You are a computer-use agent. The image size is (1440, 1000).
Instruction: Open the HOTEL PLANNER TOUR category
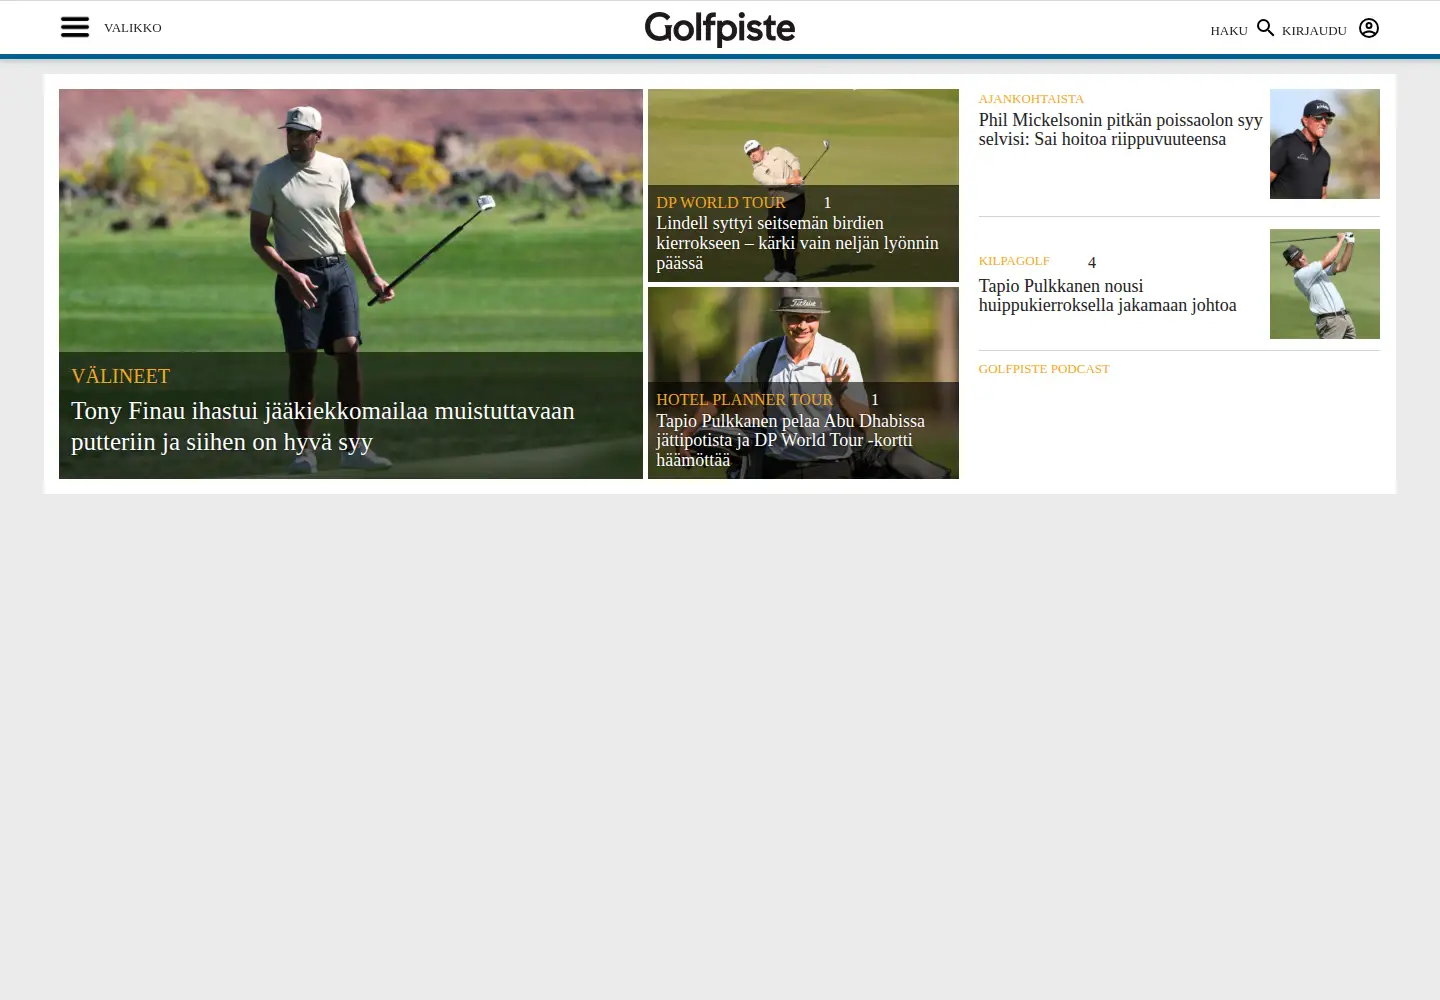click(744, 400)
